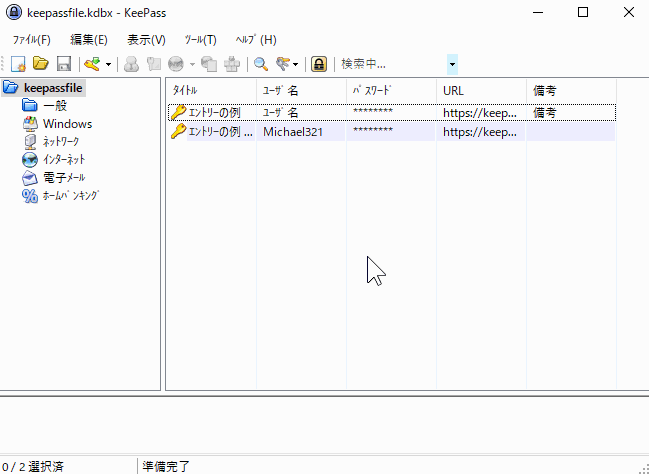649x474 pixels.
Task: Expand the Show Entries dropdown arrow
Action: pyautogui.click(x=296, y=65)
